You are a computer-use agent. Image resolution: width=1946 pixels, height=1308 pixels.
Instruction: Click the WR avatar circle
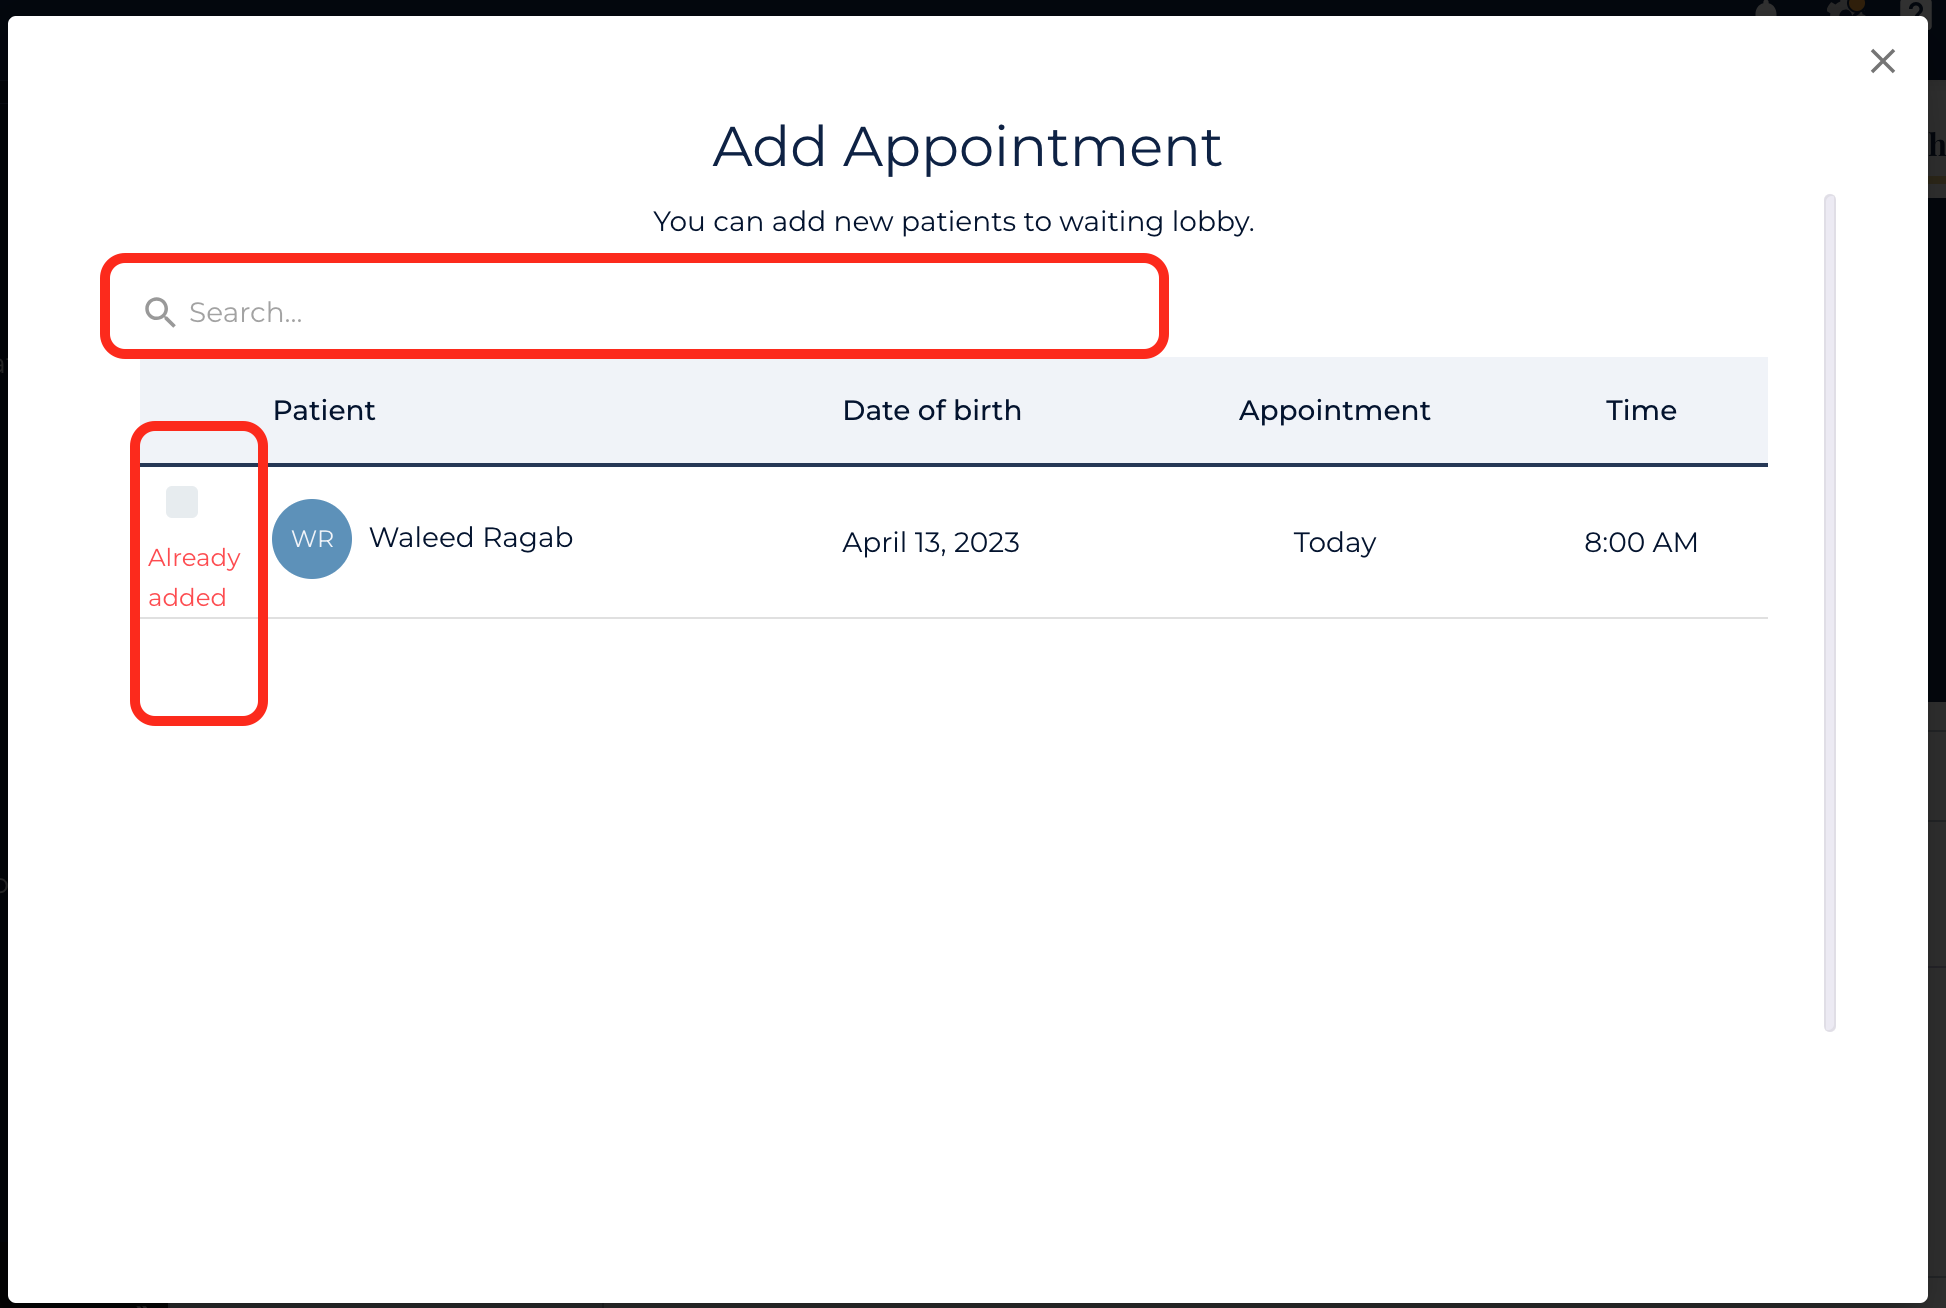312,539
